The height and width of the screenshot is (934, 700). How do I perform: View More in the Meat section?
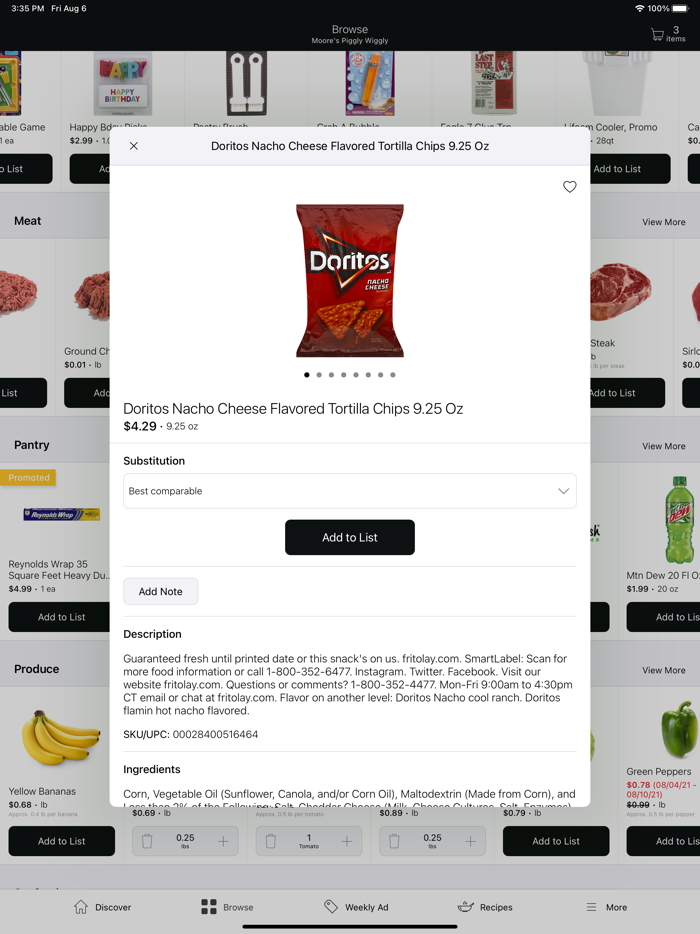pos(664,222)
